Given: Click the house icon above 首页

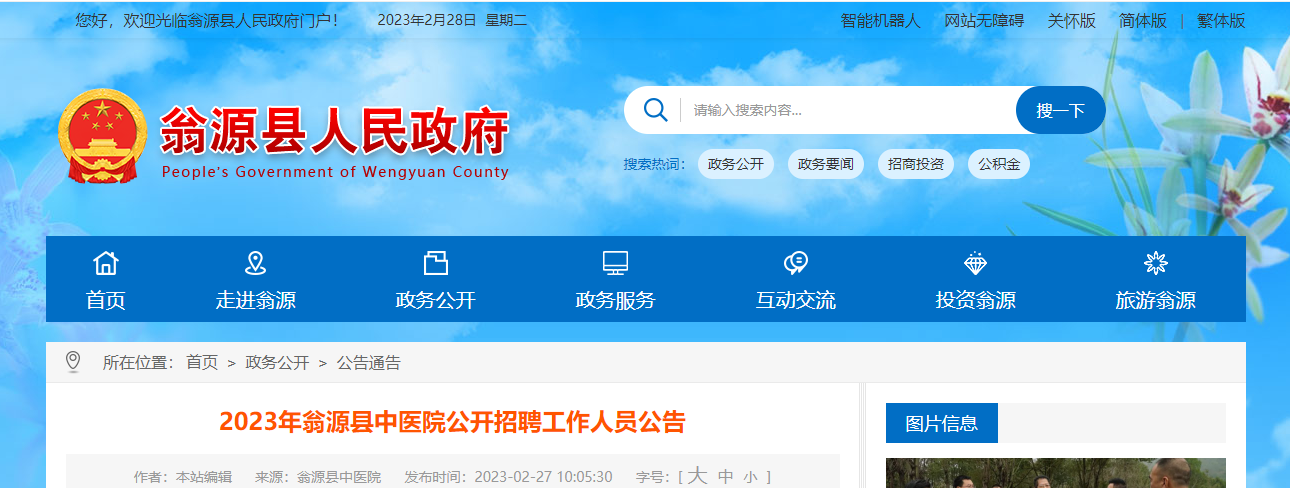Looking at the screenshot, I should click(x=106, y=263).
